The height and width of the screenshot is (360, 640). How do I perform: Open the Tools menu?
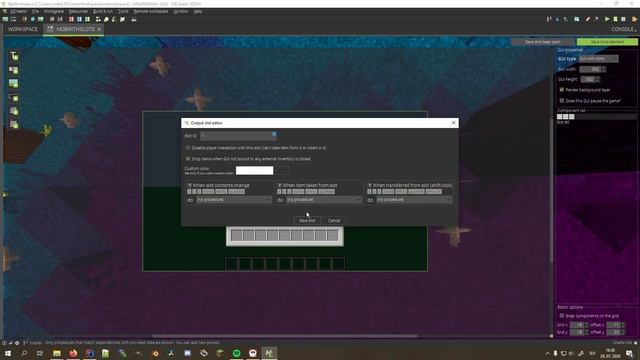click(x=123, y=11)
